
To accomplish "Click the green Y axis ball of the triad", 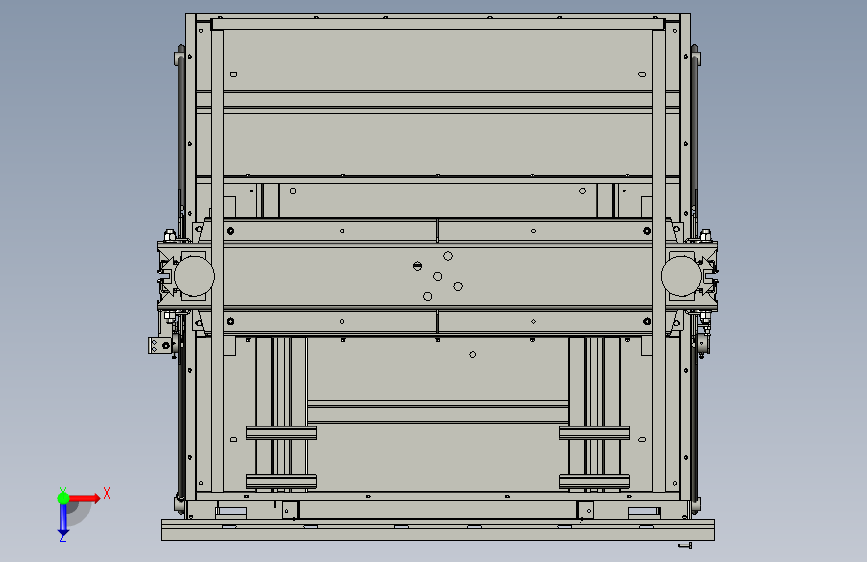I will [x=63, y=498].
